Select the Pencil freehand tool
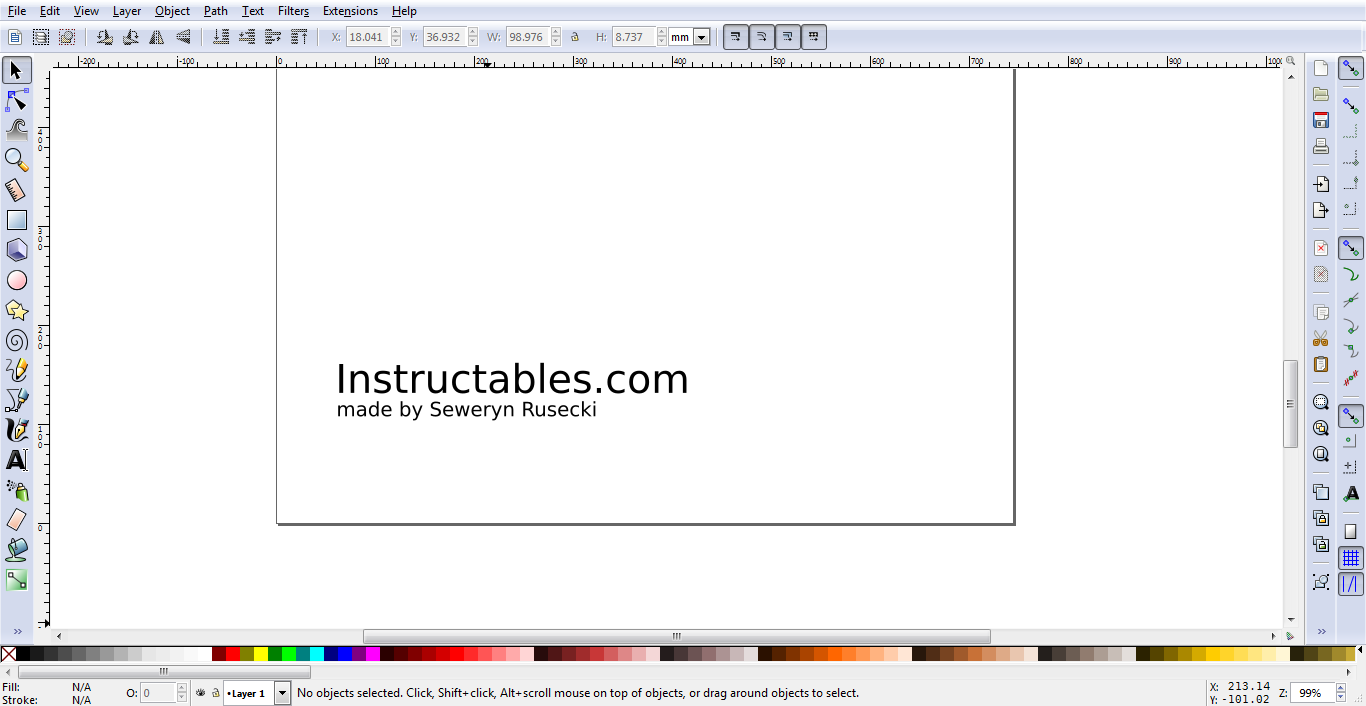The width and height of the screenshot is (1366, 706). (x=17, y=370)
